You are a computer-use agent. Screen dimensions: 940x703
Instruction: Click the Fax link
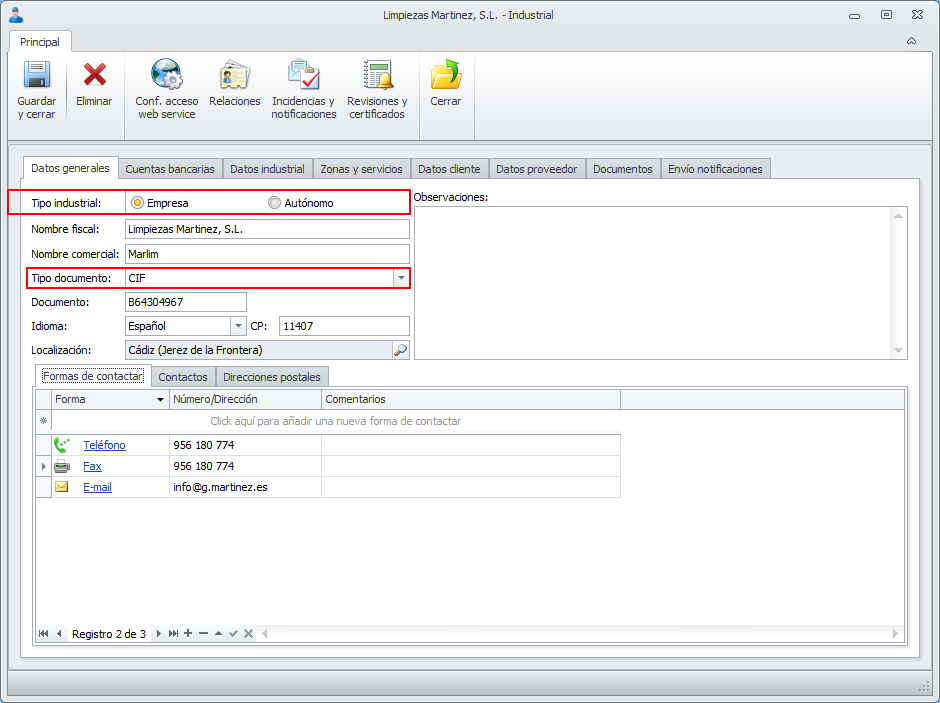click(x=92, y=466)
